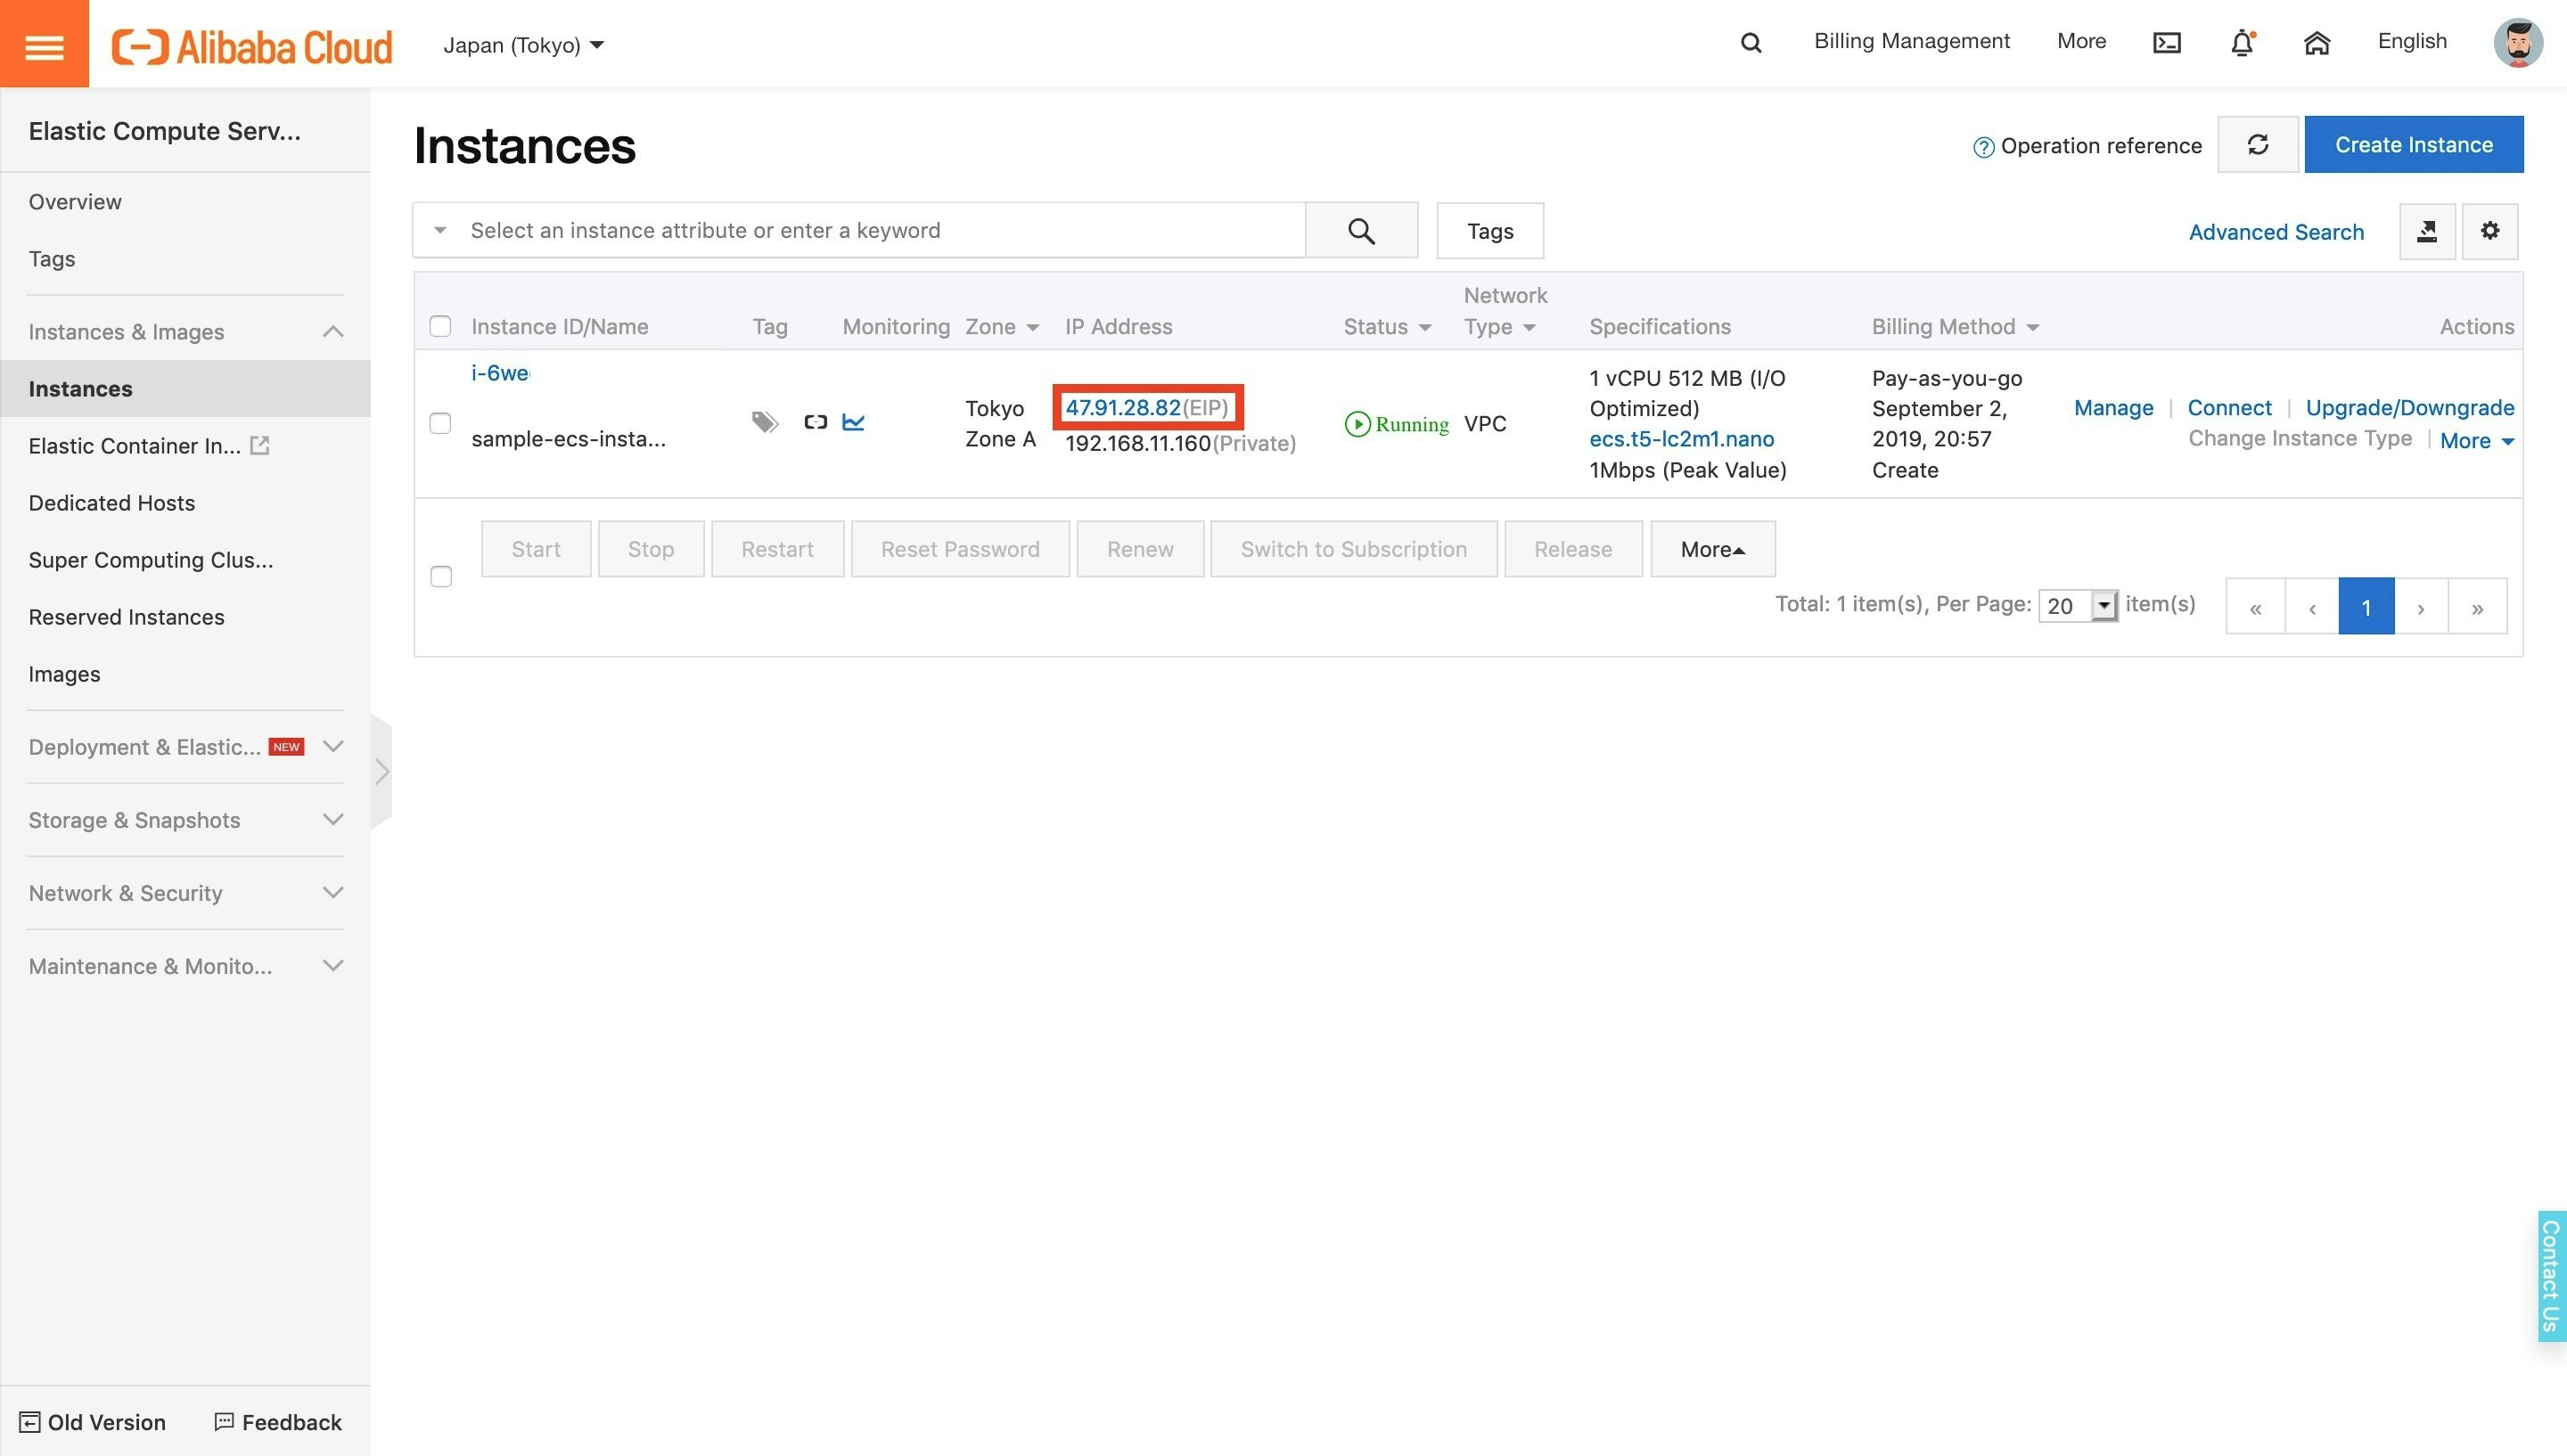Open notifications bell icon
The image size is (2567, 1456).
(x=2242, y=43)
